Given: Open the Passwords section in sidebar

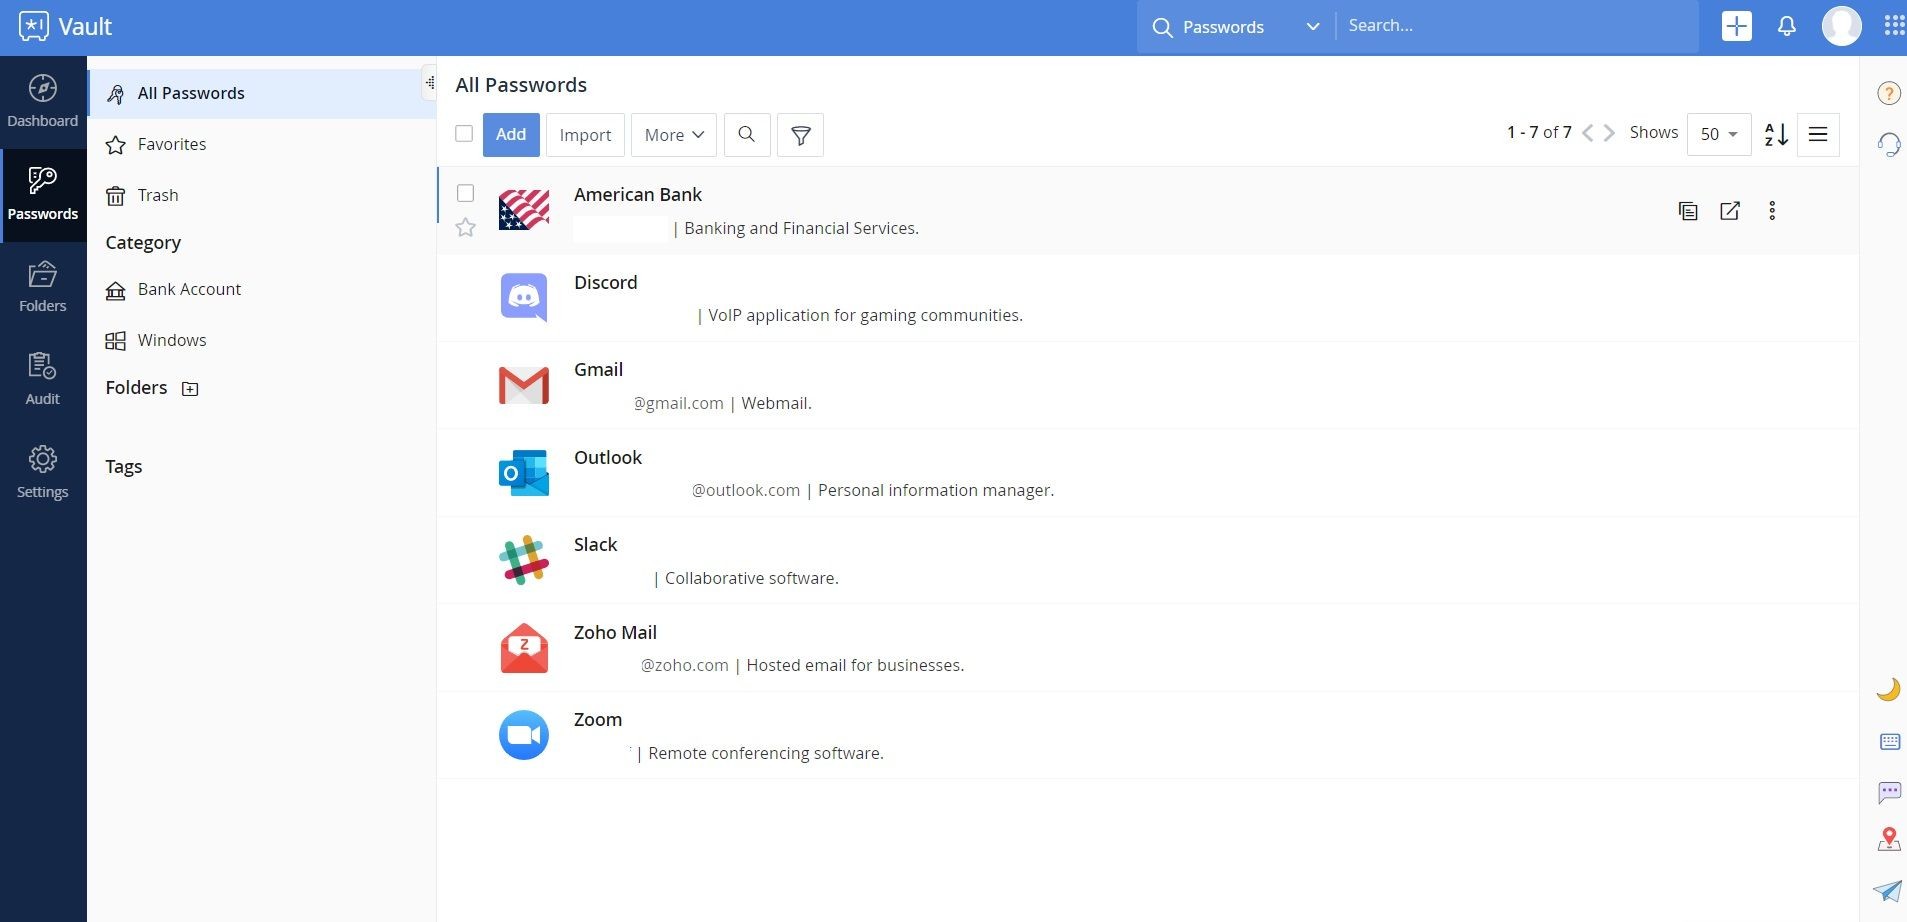Looking at the screenshot, I should point(42,195).
